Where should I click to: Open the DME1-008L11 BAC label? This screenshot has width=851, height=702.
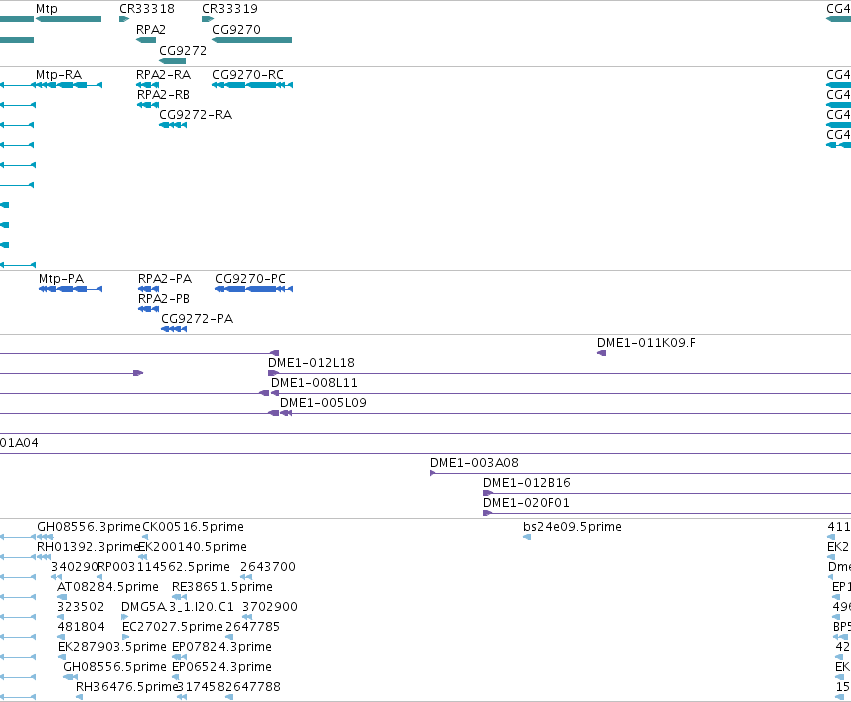(314, 383)
